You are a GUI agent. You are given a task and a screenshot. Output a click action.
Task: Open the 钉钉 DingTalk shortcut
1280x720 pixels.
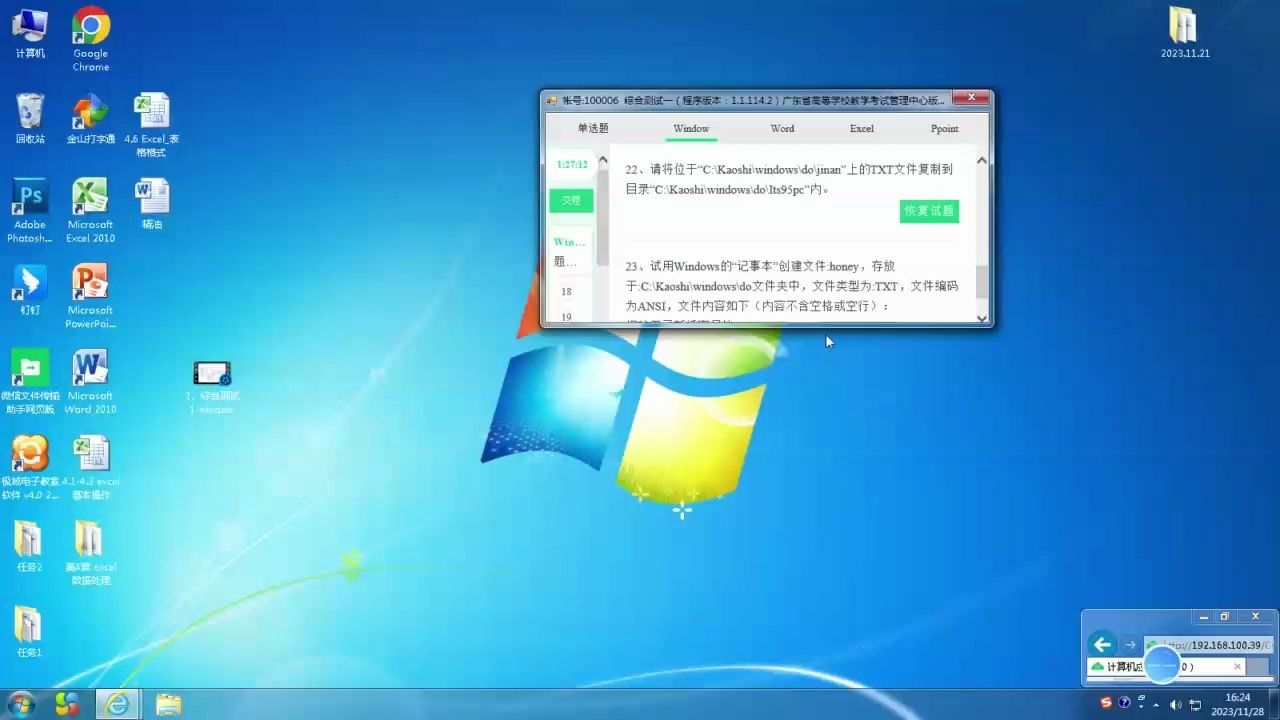(30, 290)
